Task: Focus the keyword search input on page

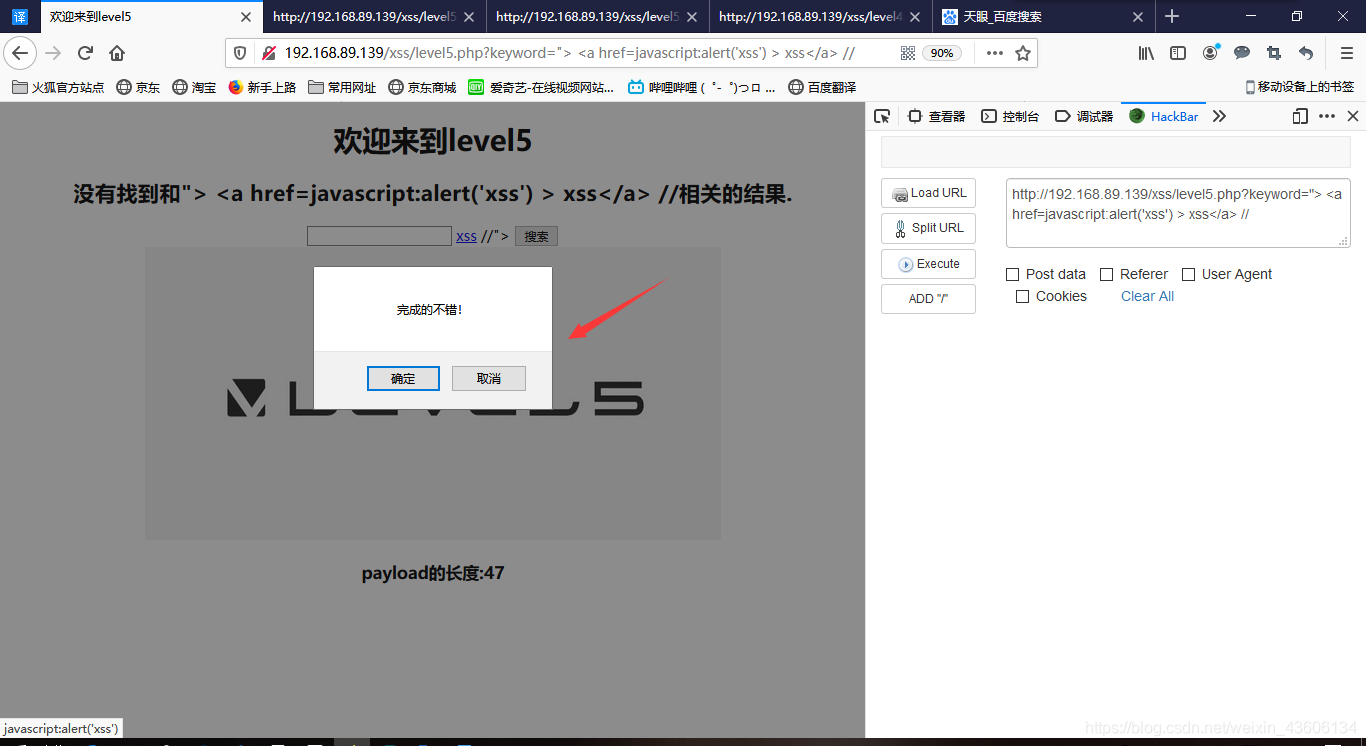Action: [x=379, y=236]
